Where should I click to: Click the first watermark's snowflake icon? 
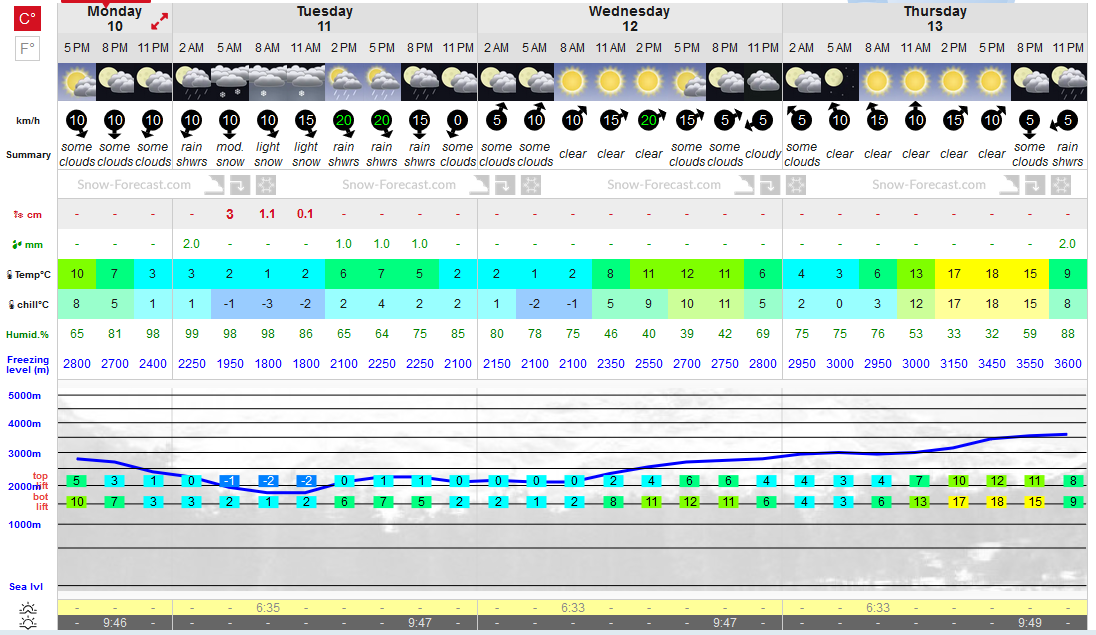pos(266,185)
